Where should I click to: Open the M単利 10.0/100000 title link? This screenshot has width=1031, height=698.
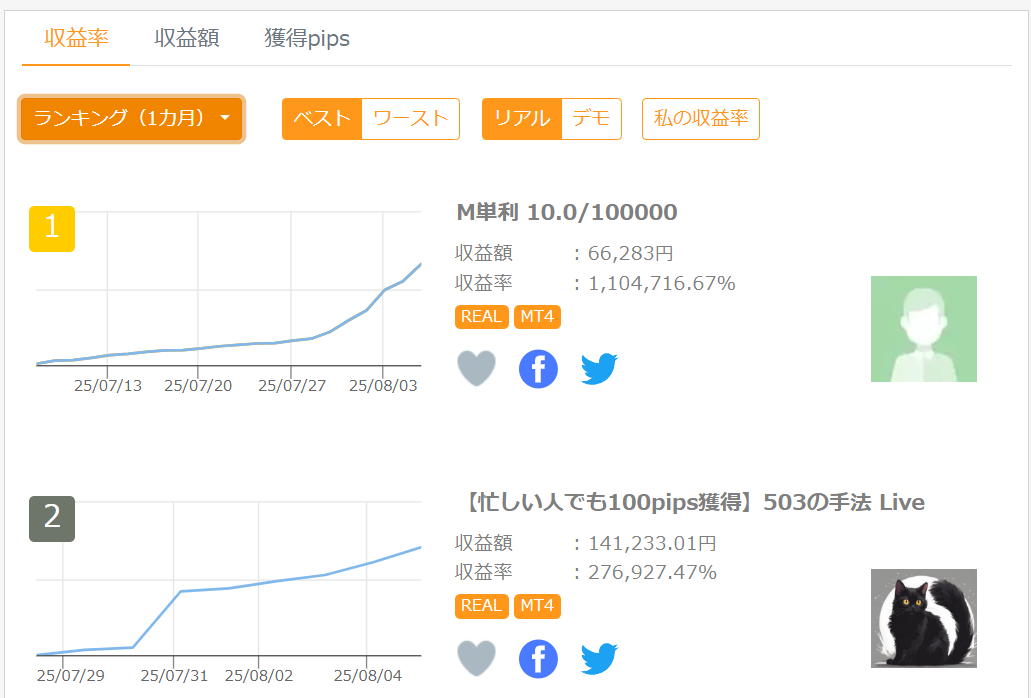pos(567,212)
